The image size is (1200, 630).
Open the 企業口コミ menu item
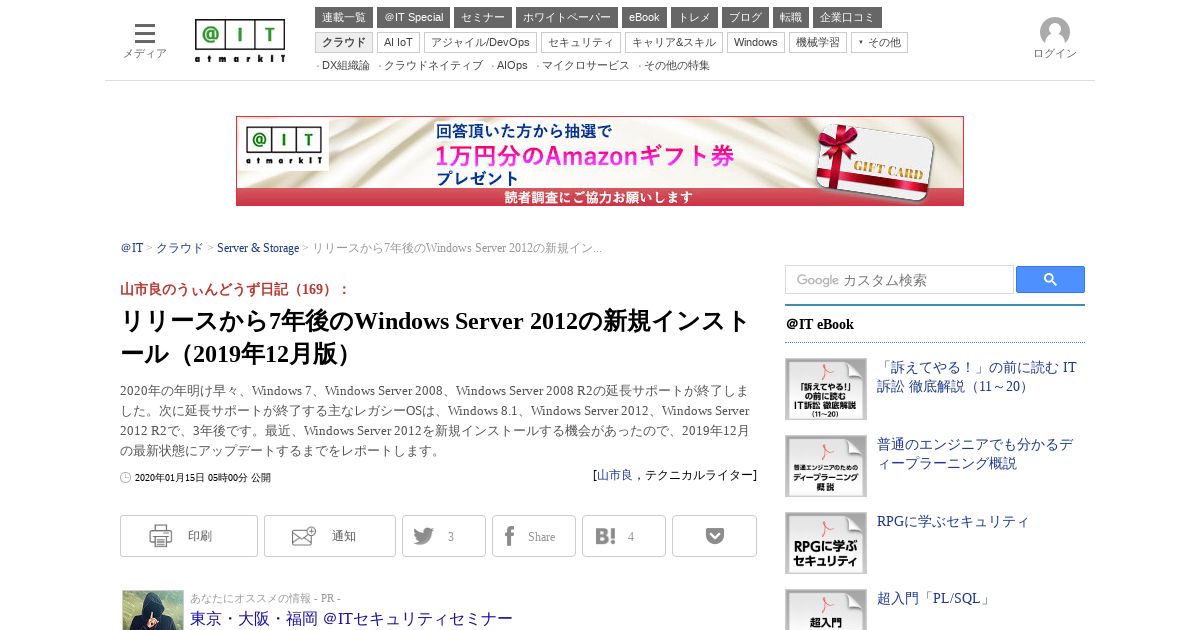pos(847,18)
